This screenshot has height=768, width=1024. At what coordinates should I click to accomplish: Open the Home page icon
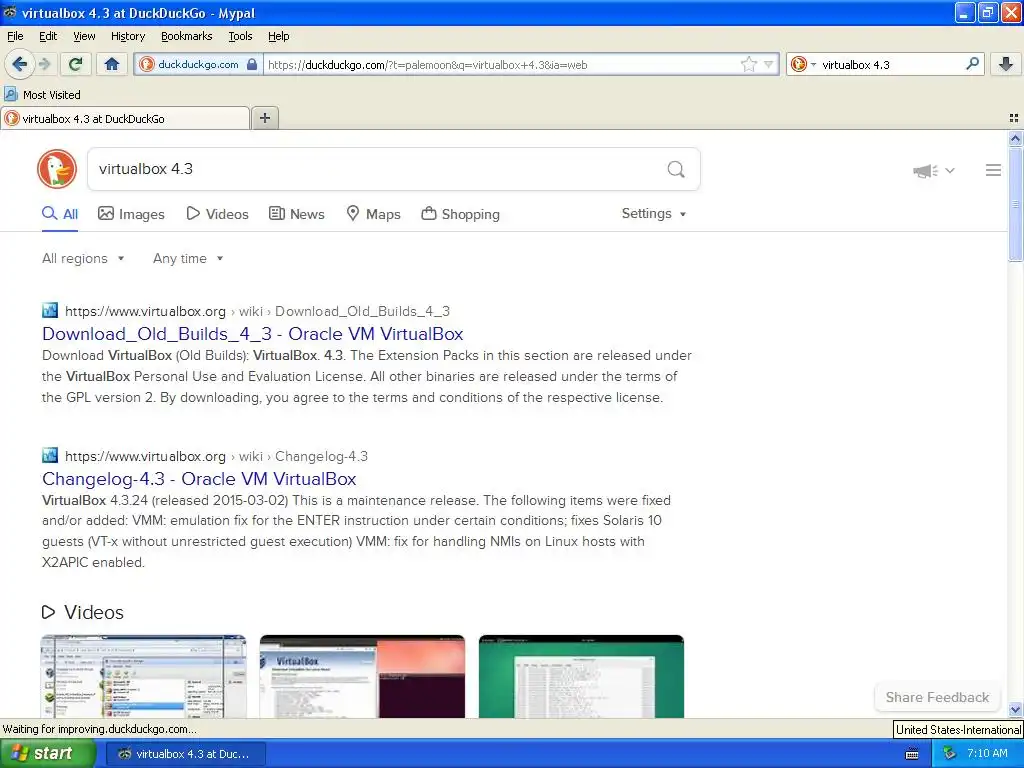click(112, 64)
